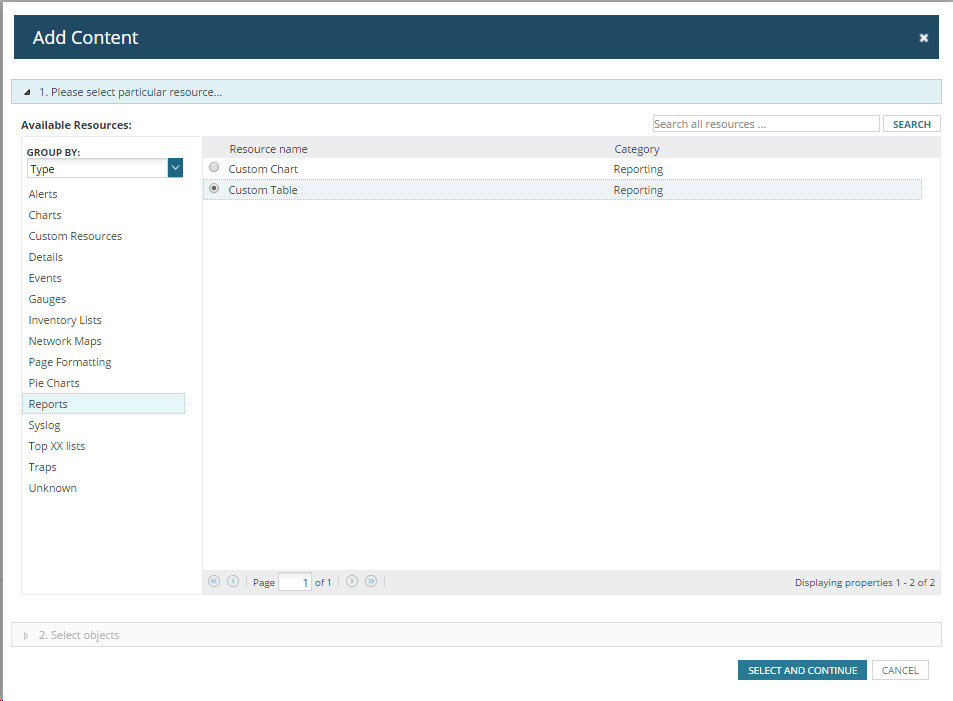Click the page number input box
Viewport: 953px width, 701px height.
click(x=295, y=582)
